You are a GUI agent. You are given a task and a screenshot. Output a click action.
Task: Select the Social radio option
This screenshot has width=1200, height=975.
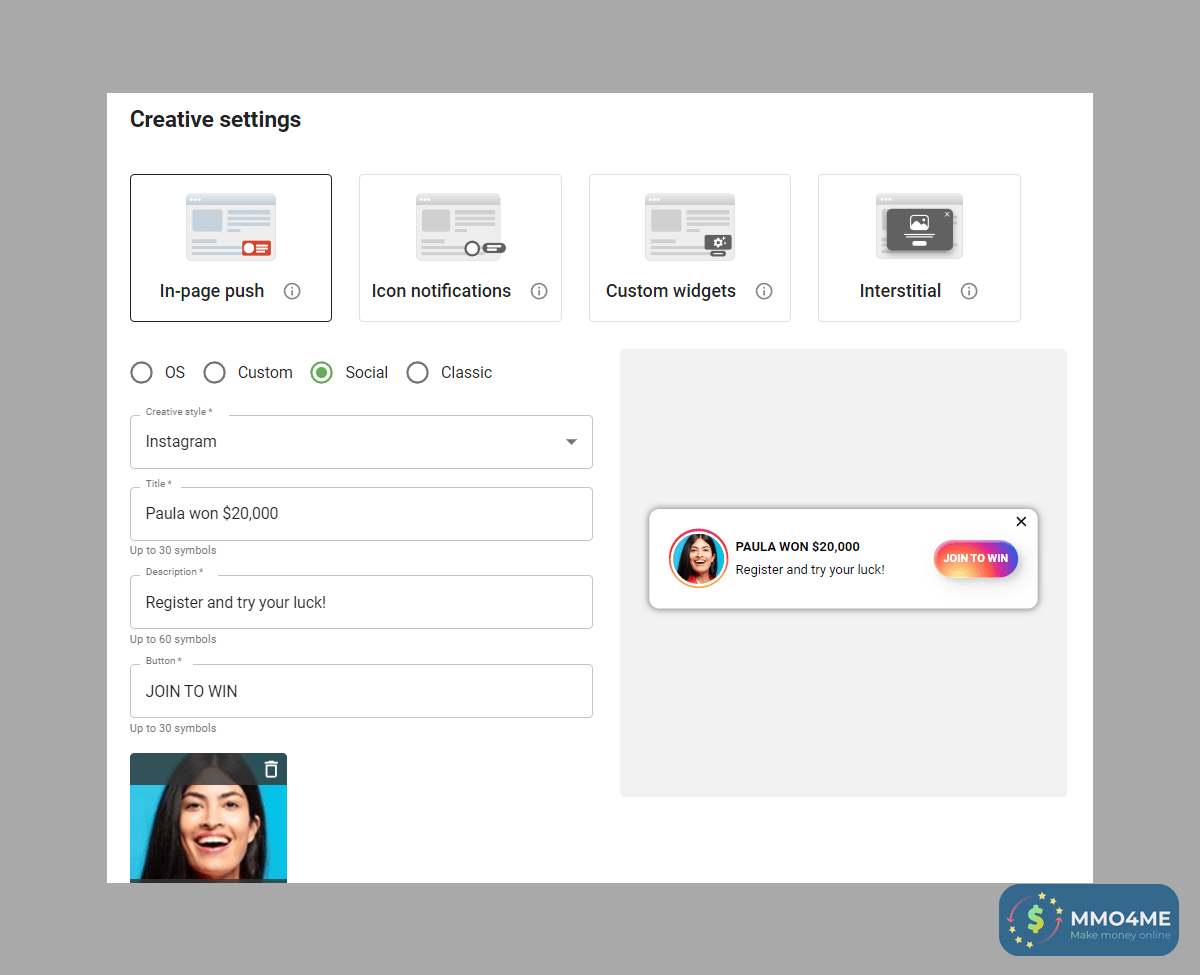321,373
